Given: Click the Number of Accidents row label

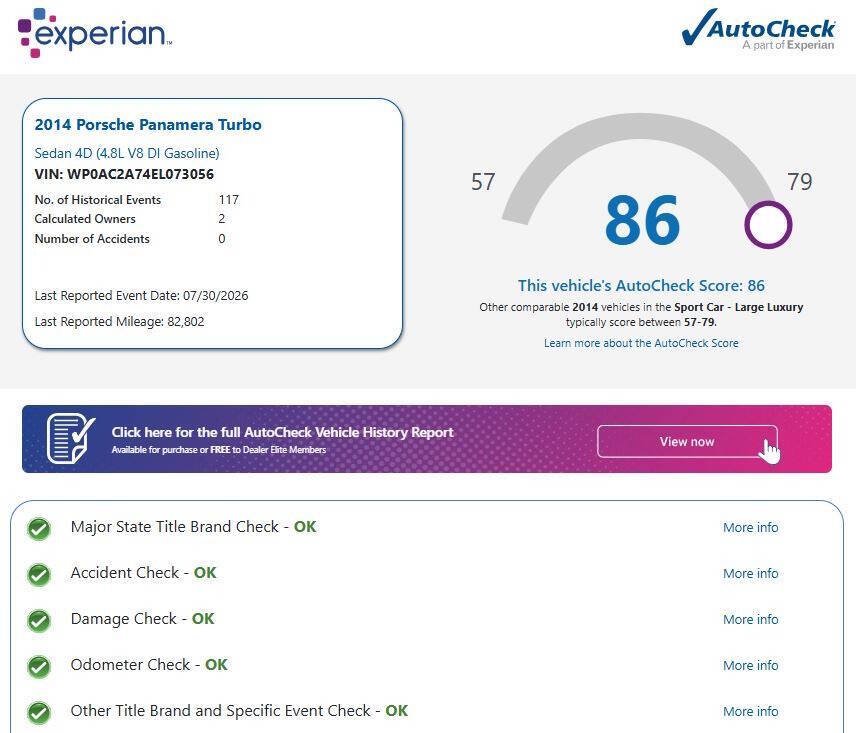Looking at the screenshot, I should click(x=92, y=239).
